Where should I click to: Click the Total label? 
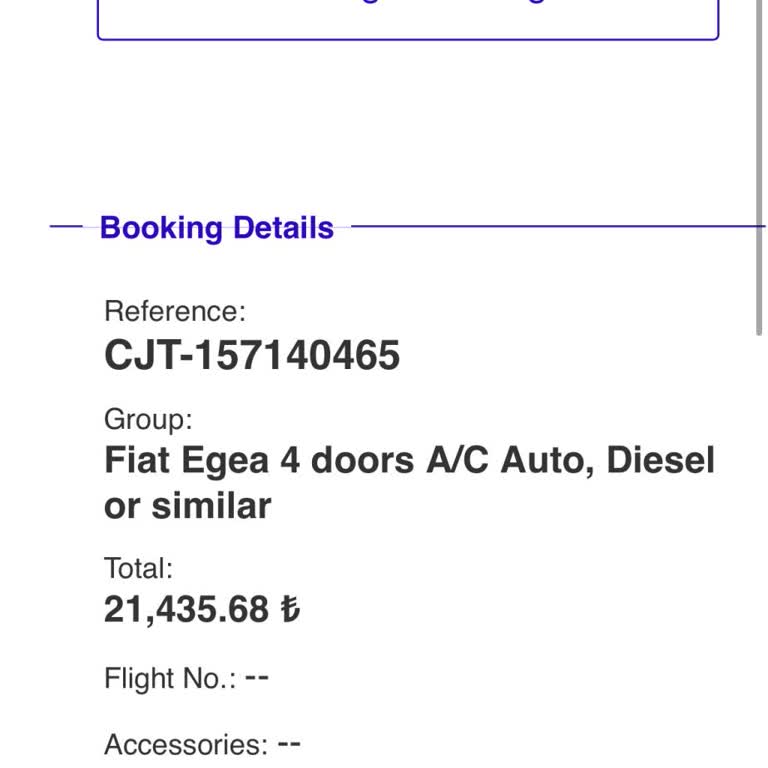[x=138, y=569]
